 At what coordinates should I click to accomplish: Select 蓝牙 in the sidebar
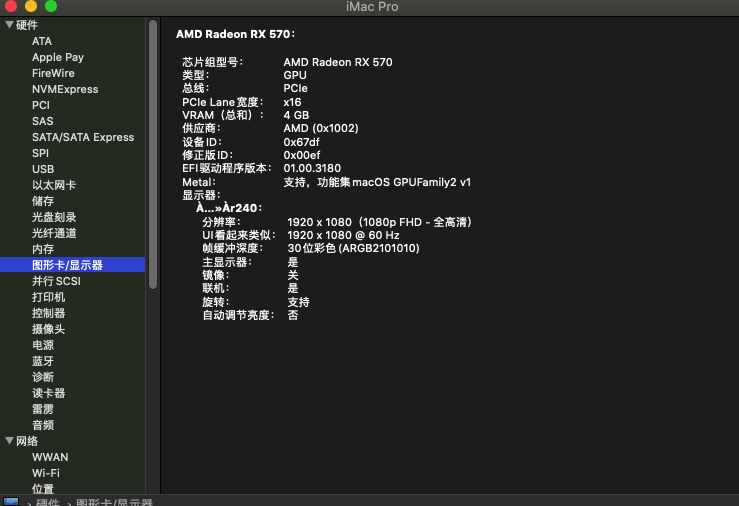(x=43, y=361)
